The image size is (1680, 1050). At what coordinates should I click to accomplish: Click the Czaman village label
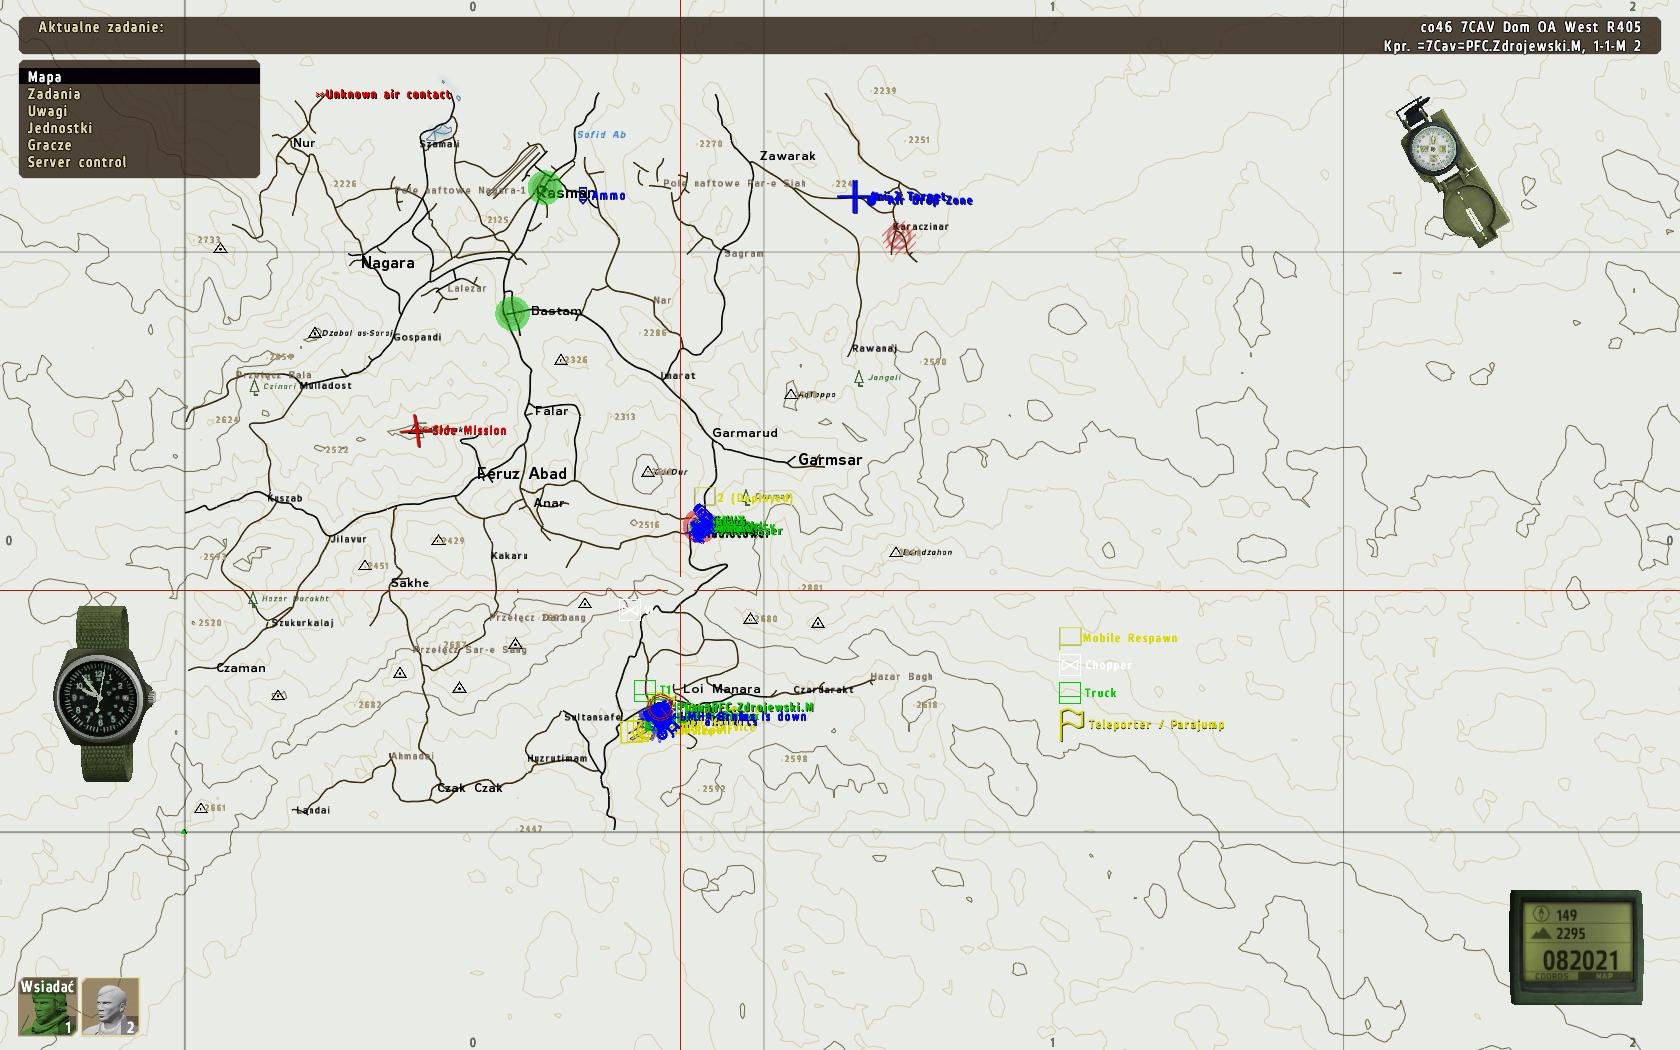point(241,668)
